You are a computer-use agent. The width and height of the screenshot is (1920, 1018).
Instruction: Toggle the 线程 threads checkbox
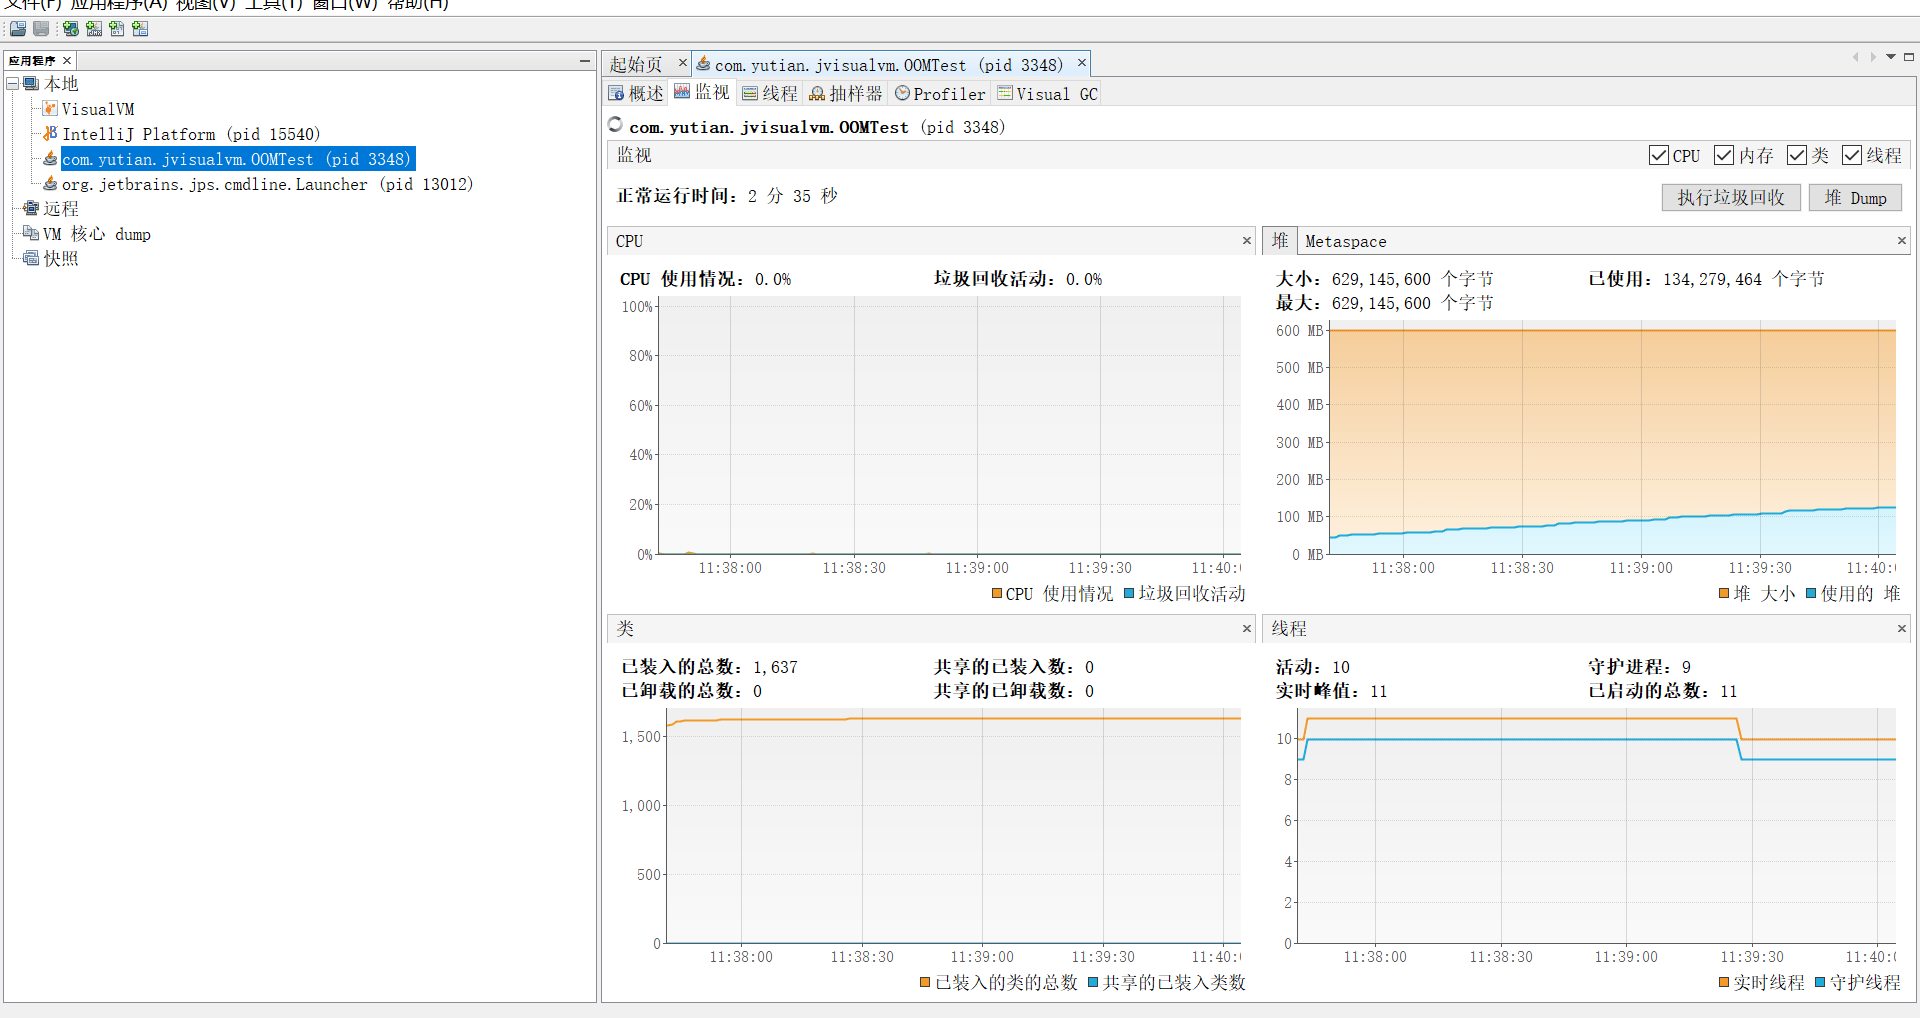tap(1852, 156)
